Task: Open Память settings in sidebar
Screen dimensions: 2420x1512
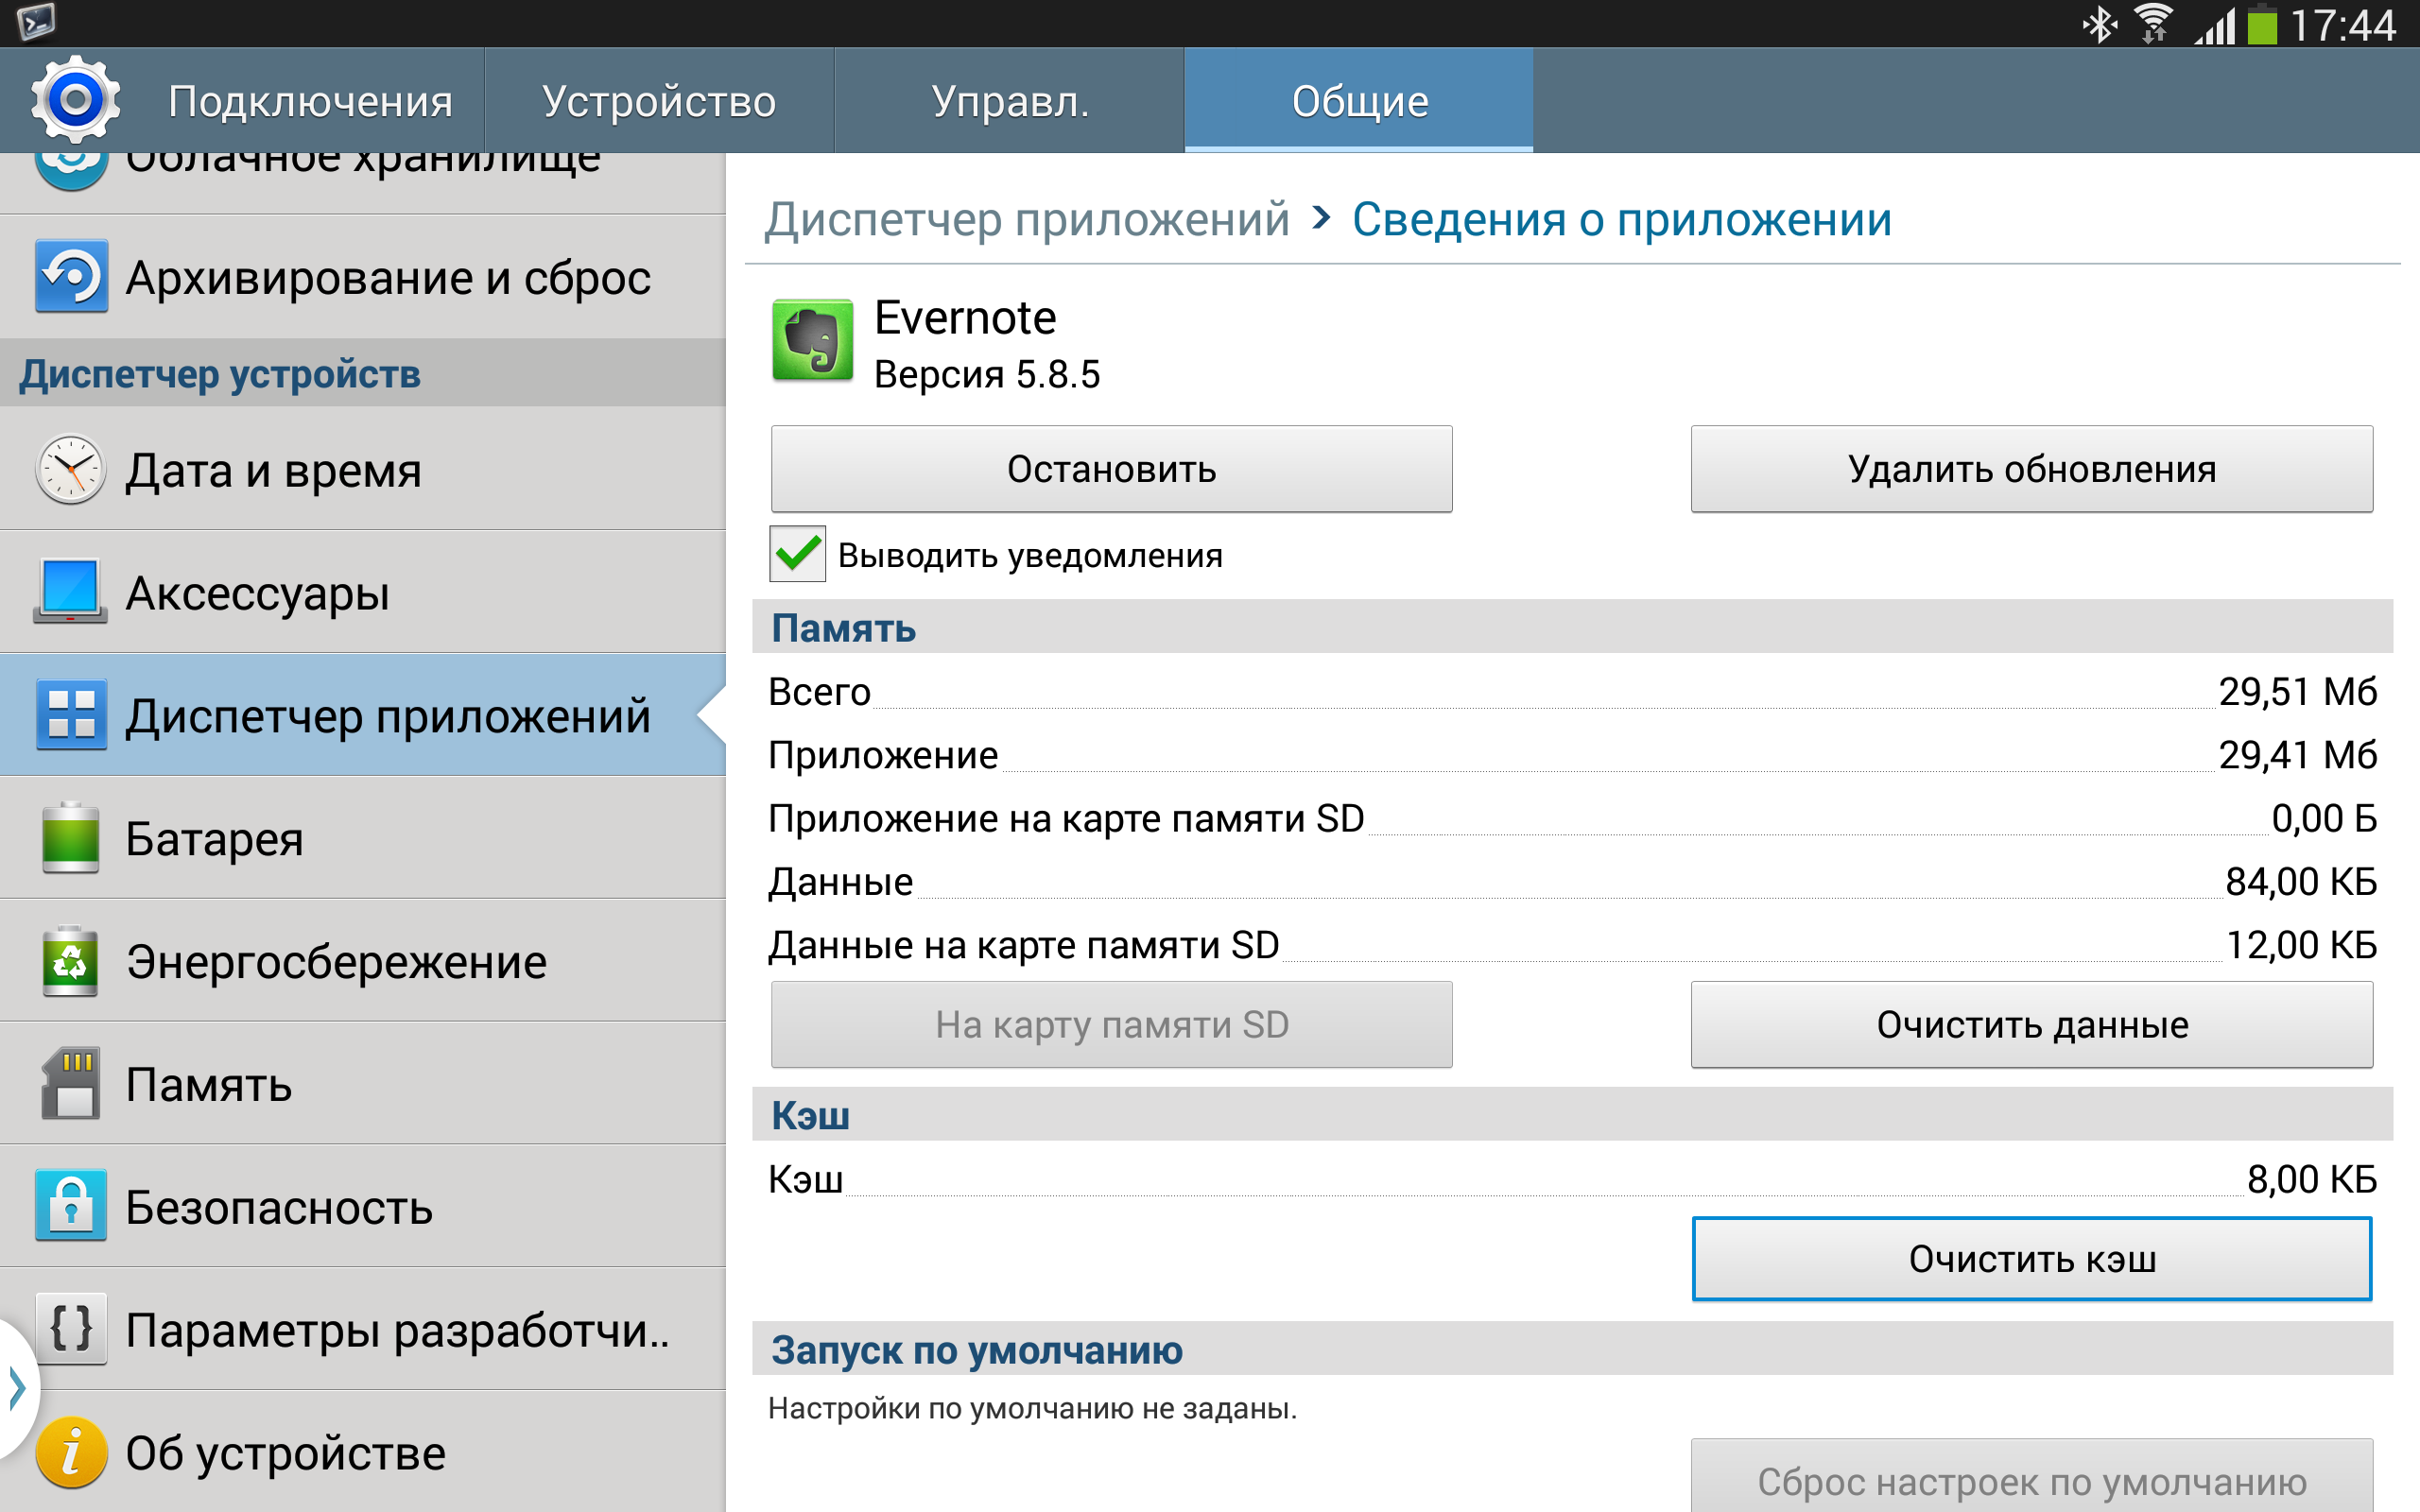Action: click(x=362, y=1084)
